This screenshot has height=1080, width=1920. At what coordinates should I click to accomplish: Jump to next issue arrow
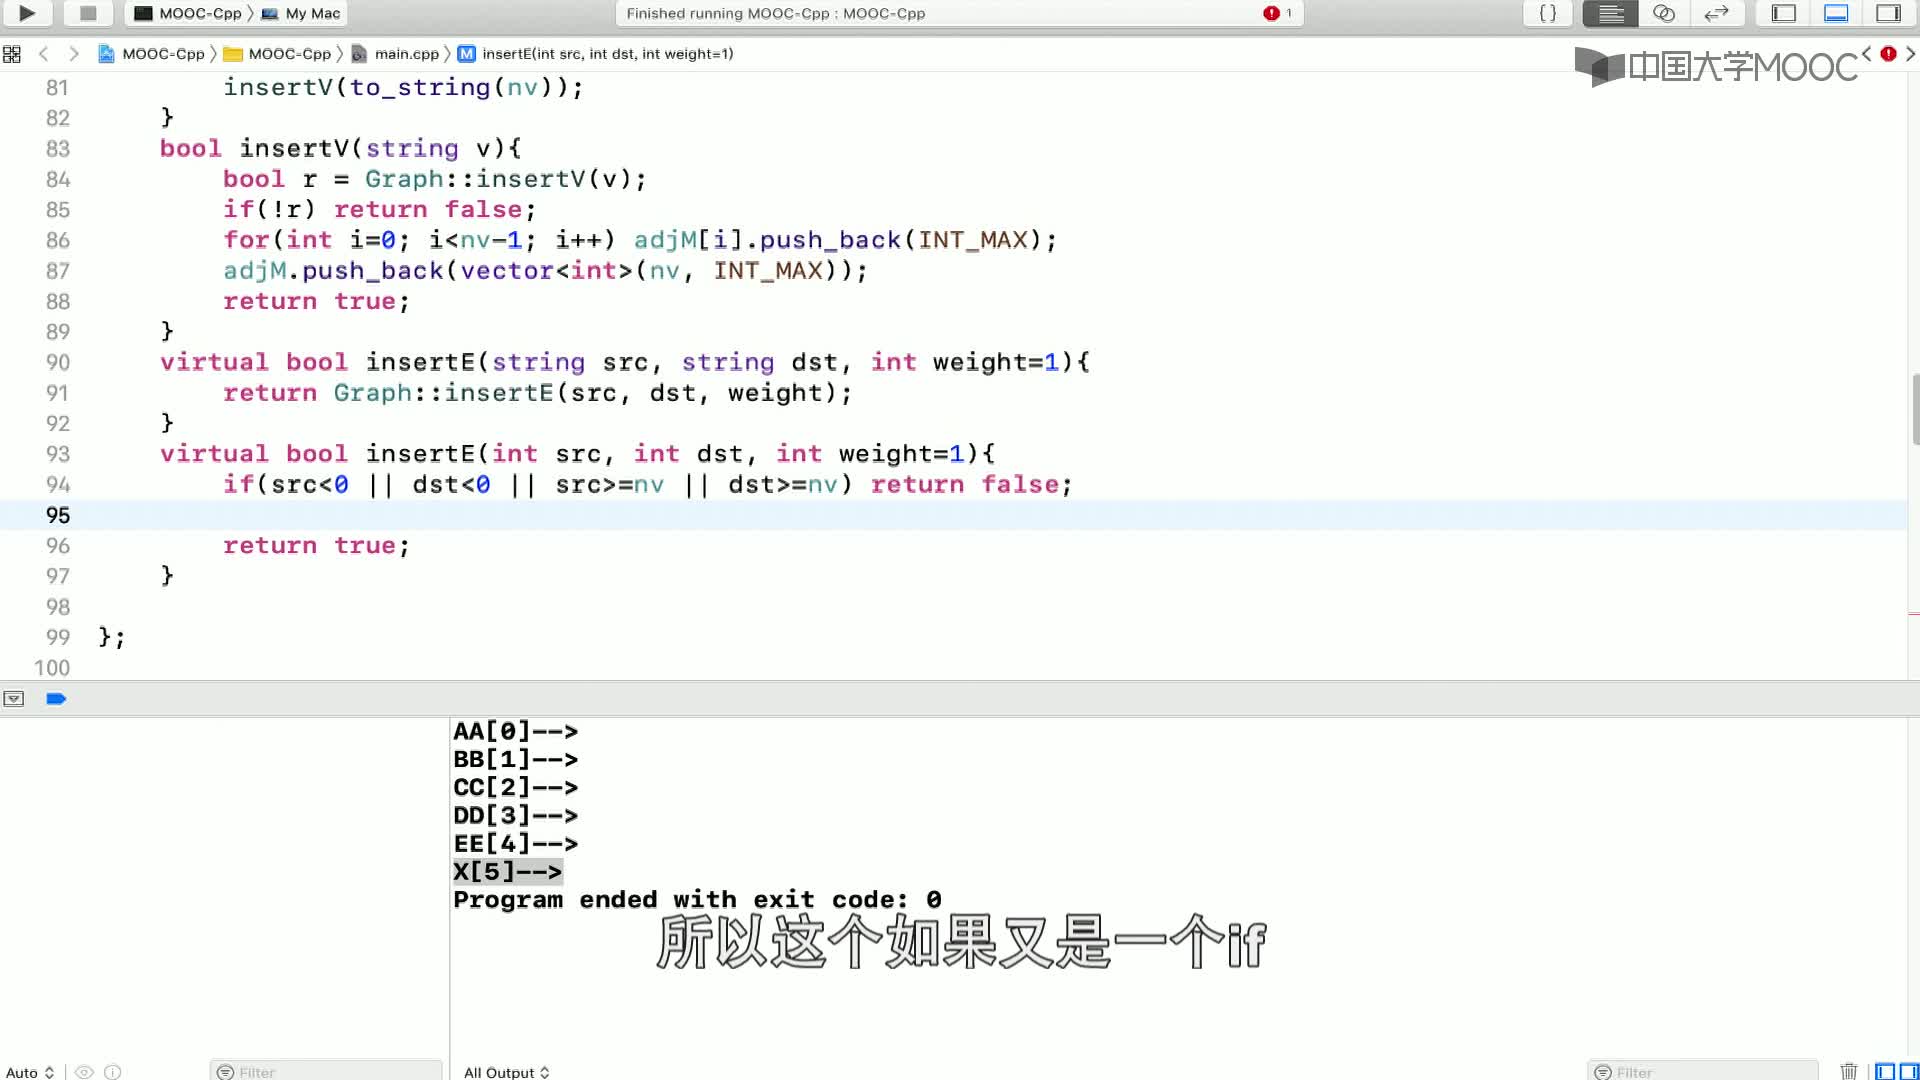point(1910,54)
